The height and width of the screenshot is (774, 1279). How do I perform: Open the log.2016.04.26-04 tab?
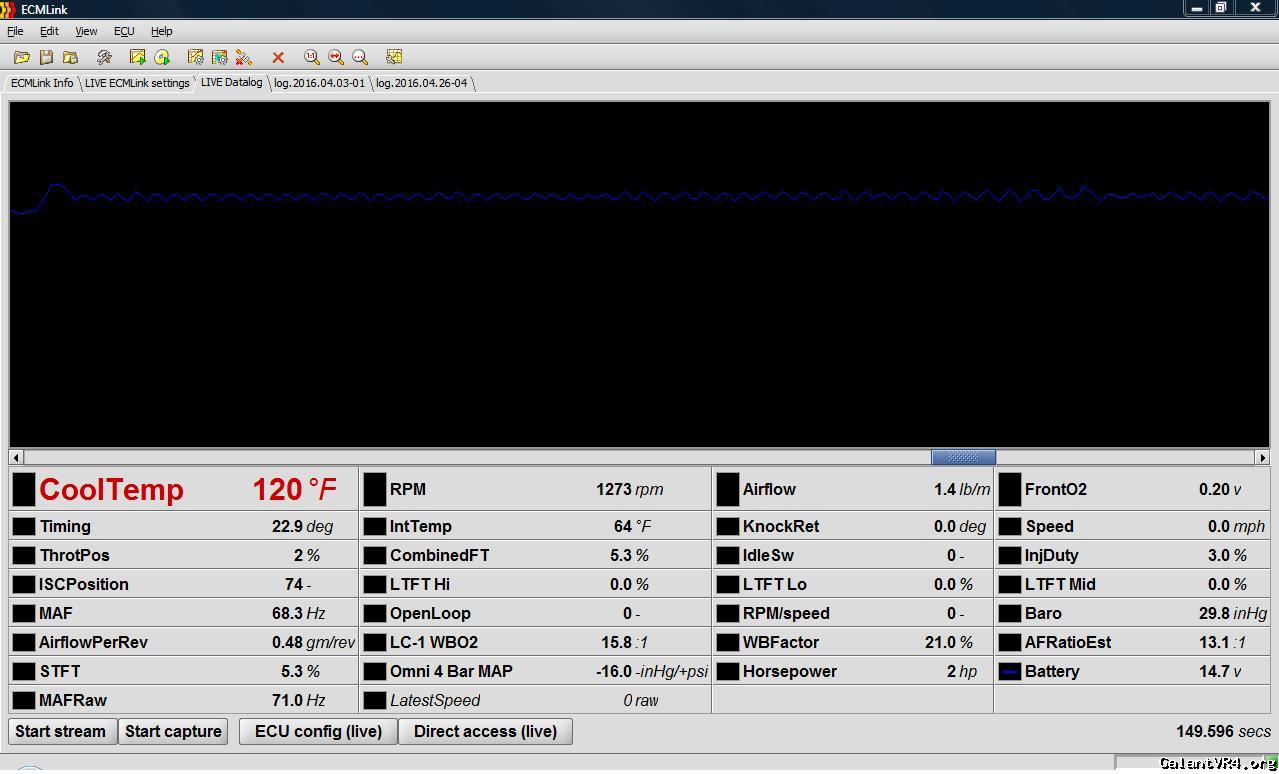pyautogui.click(x=421, y=83)
